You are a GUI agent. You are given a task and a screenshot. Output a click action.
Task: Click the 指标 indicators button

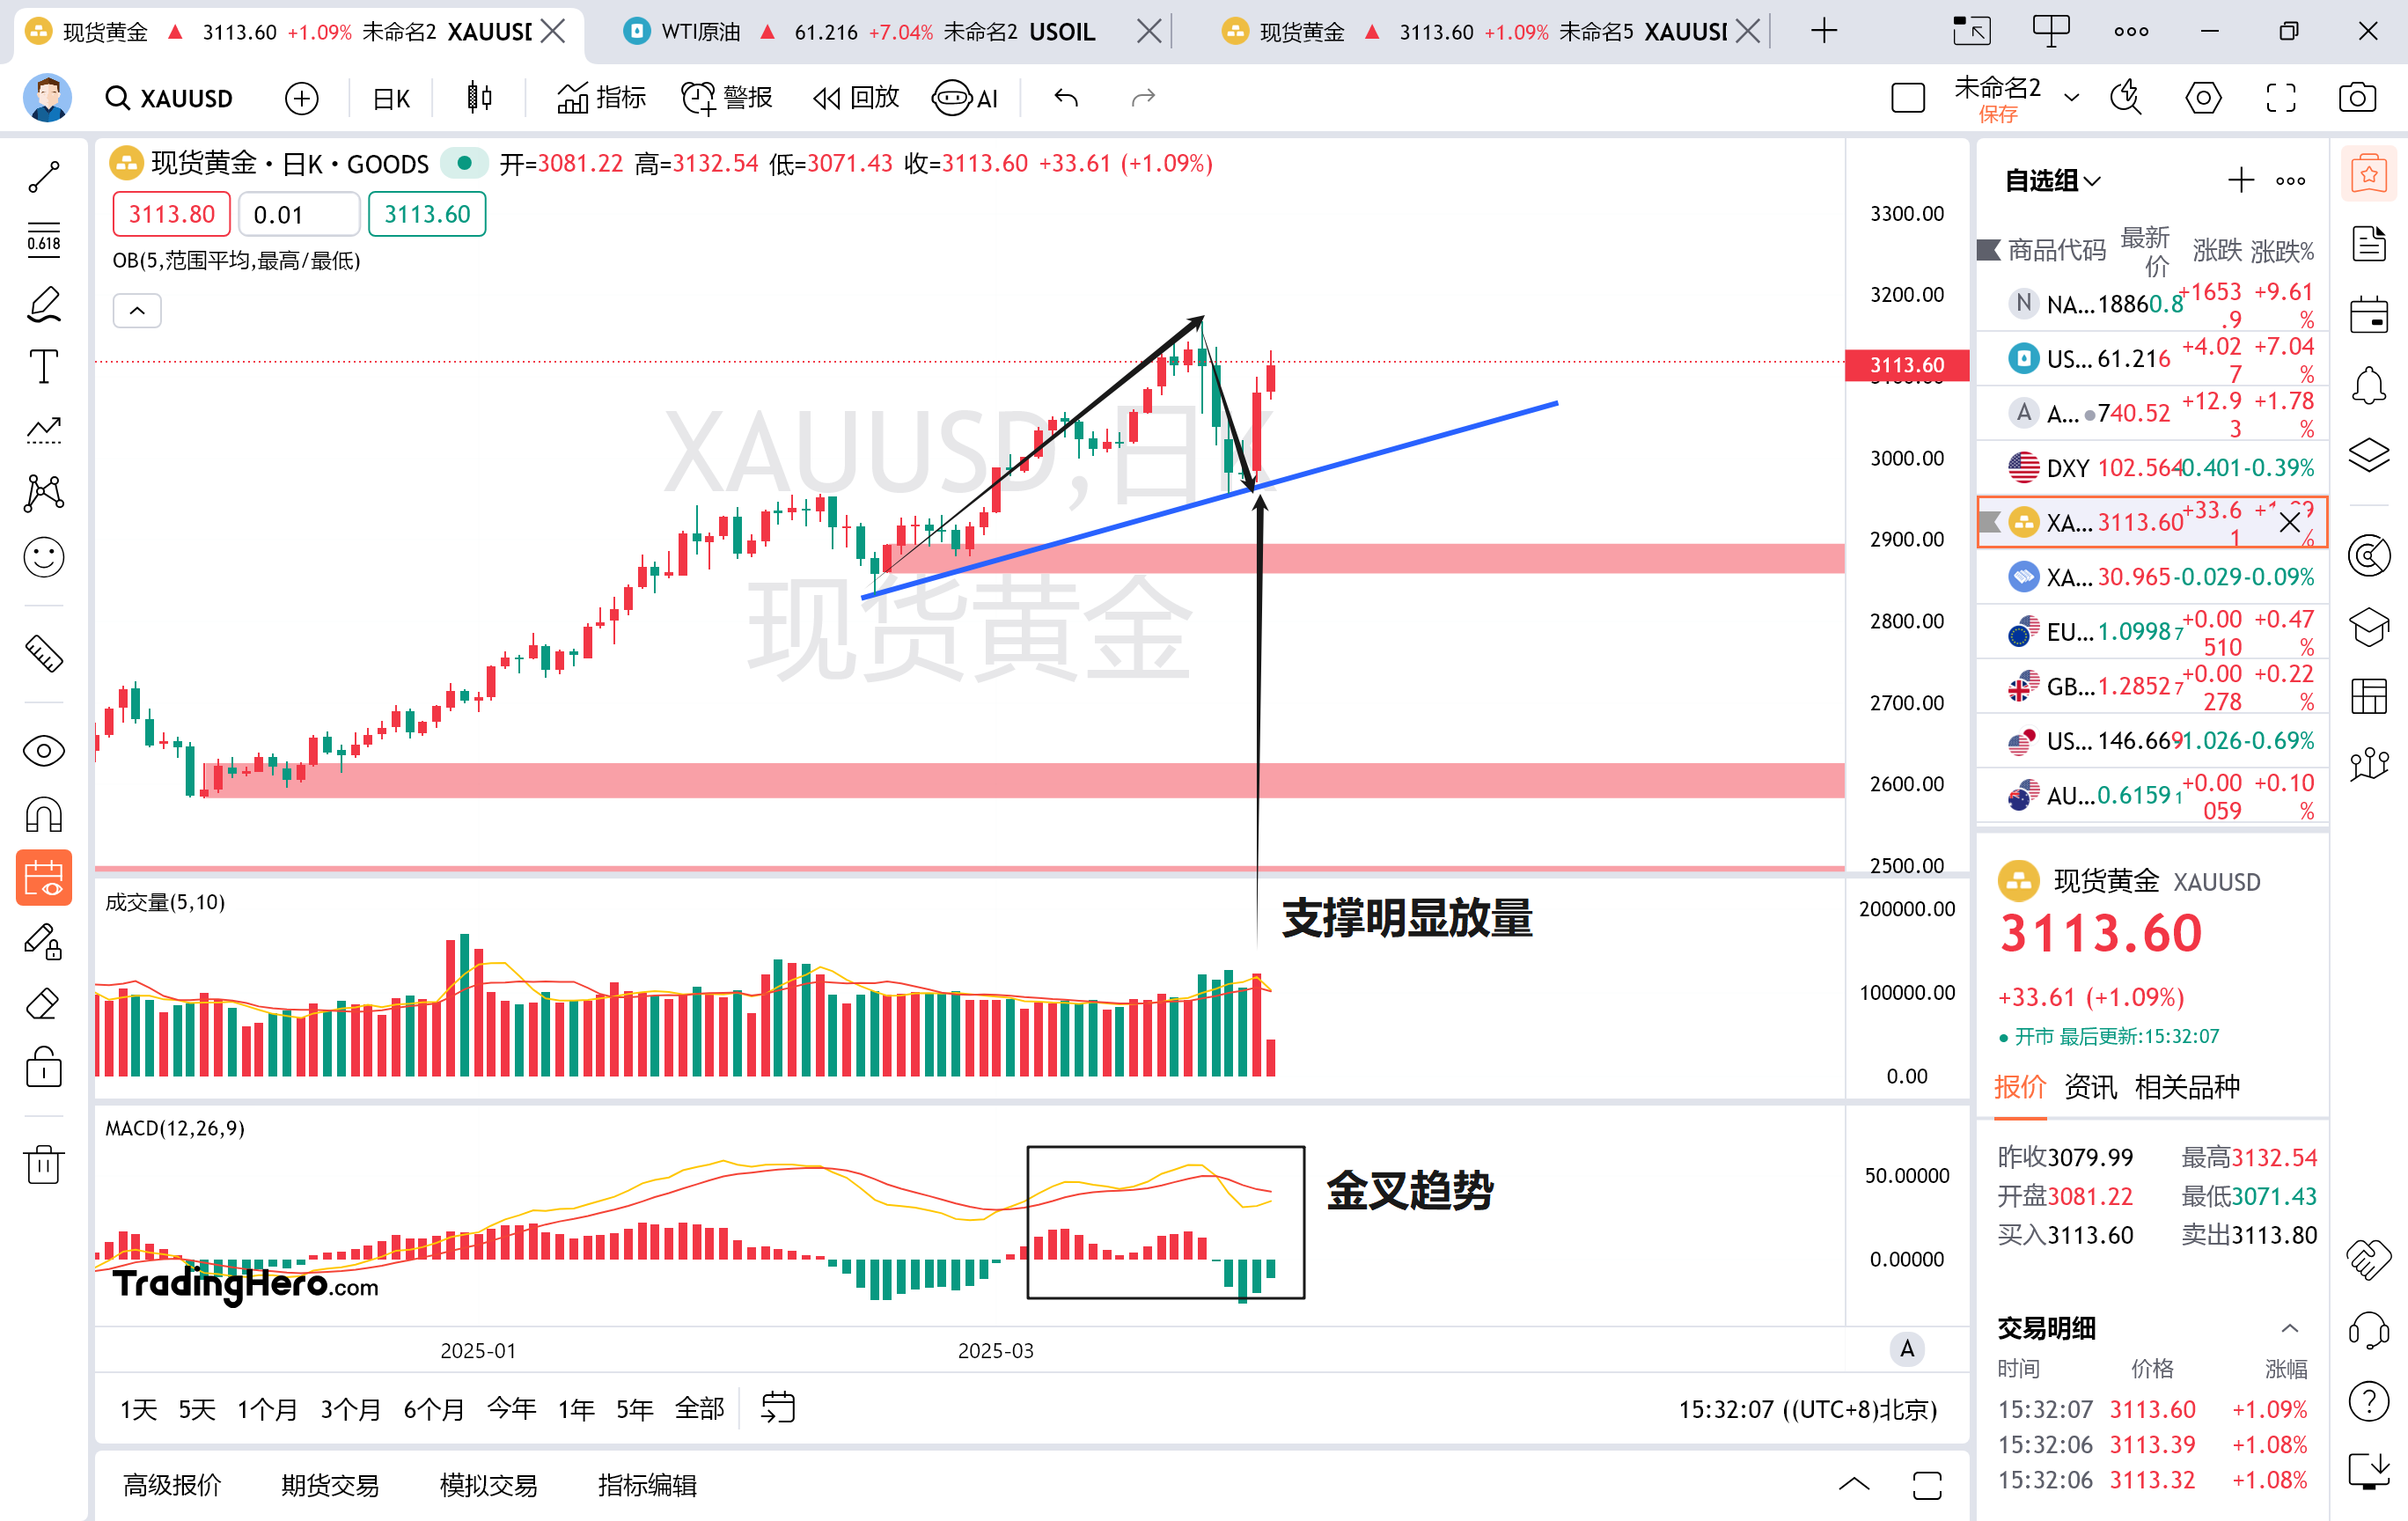(602, 98)
